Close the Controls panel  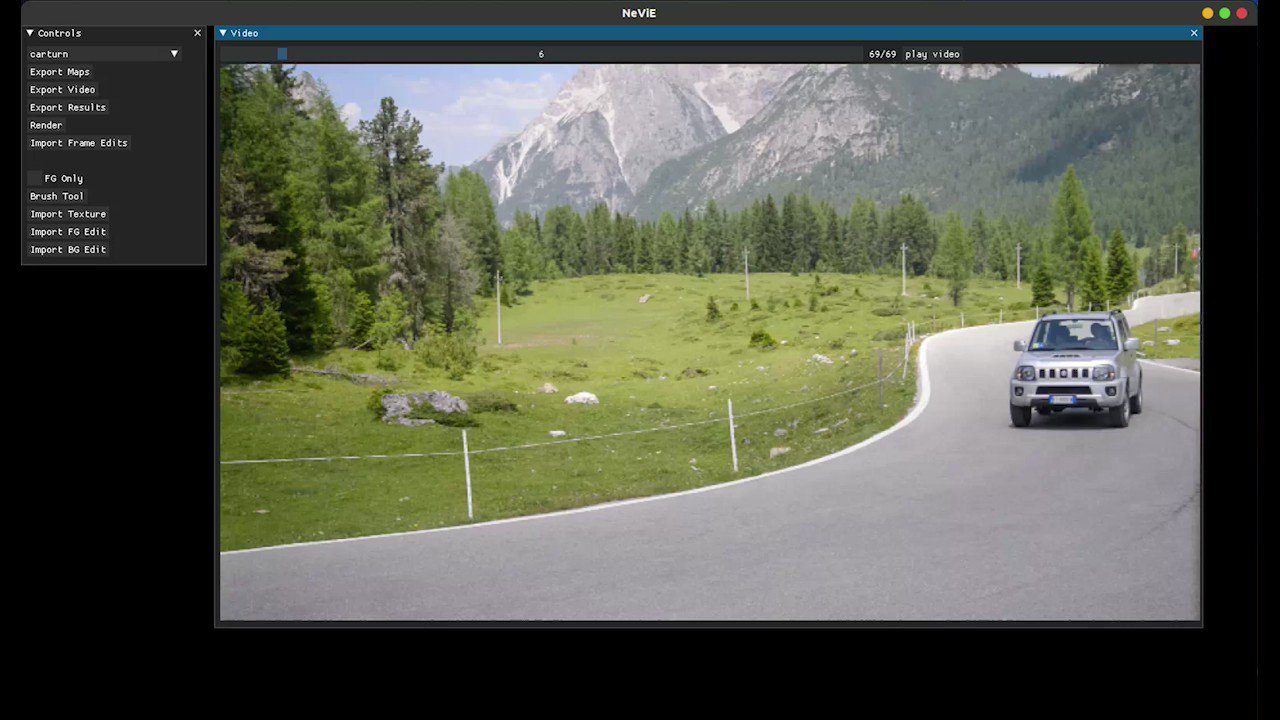click(197, 33)
